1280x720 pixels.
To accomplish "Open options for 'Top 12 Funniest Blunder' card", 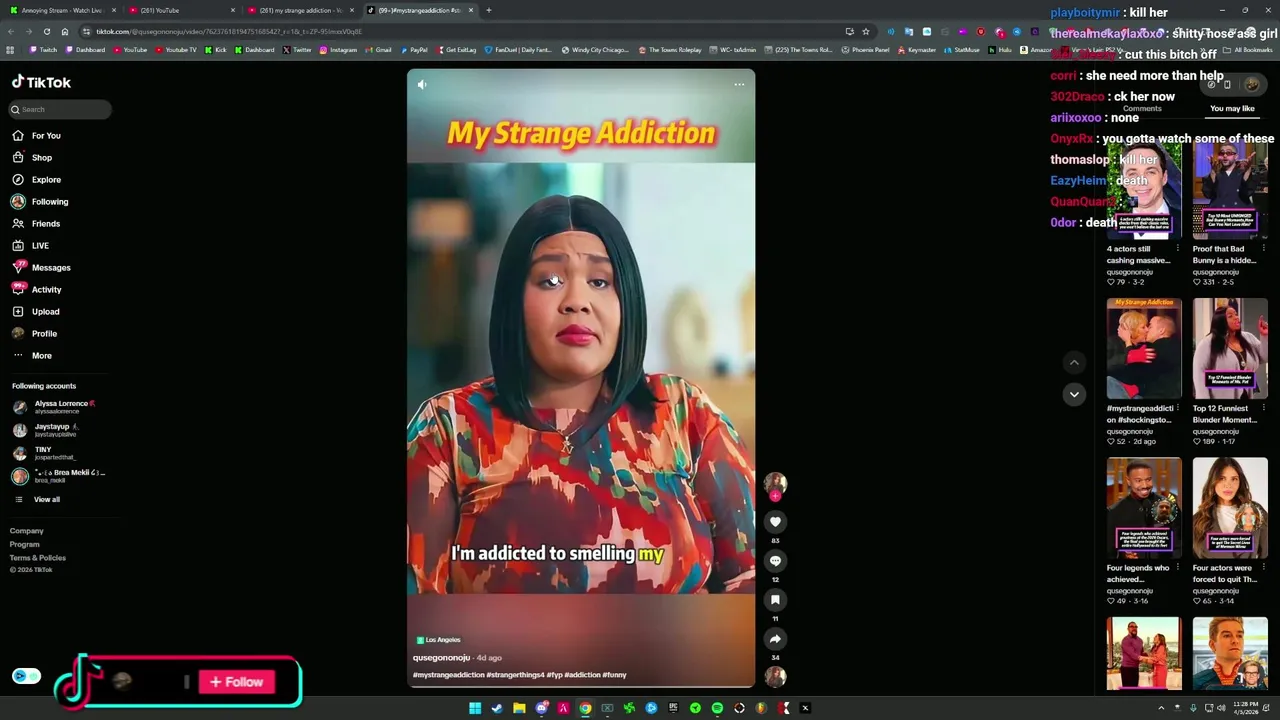I will (1264, 408).
